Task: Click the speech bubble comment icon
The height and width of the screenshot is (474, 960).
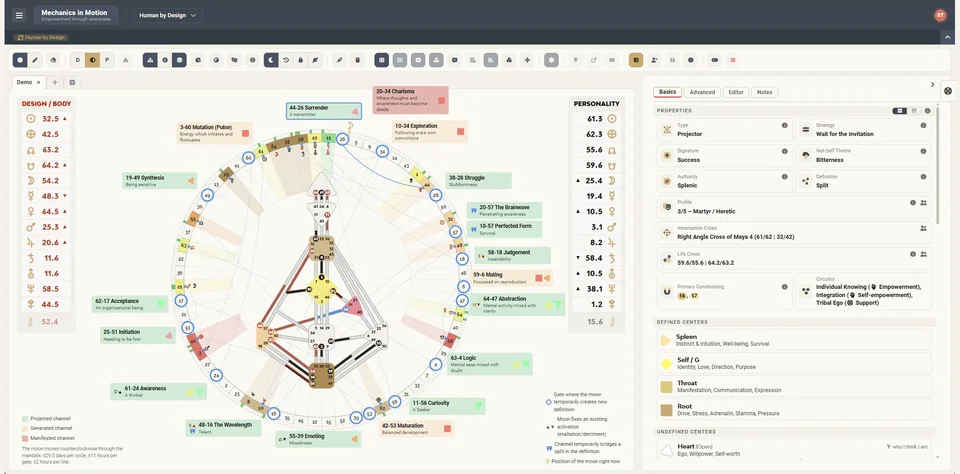Action: tap(454, 60)
